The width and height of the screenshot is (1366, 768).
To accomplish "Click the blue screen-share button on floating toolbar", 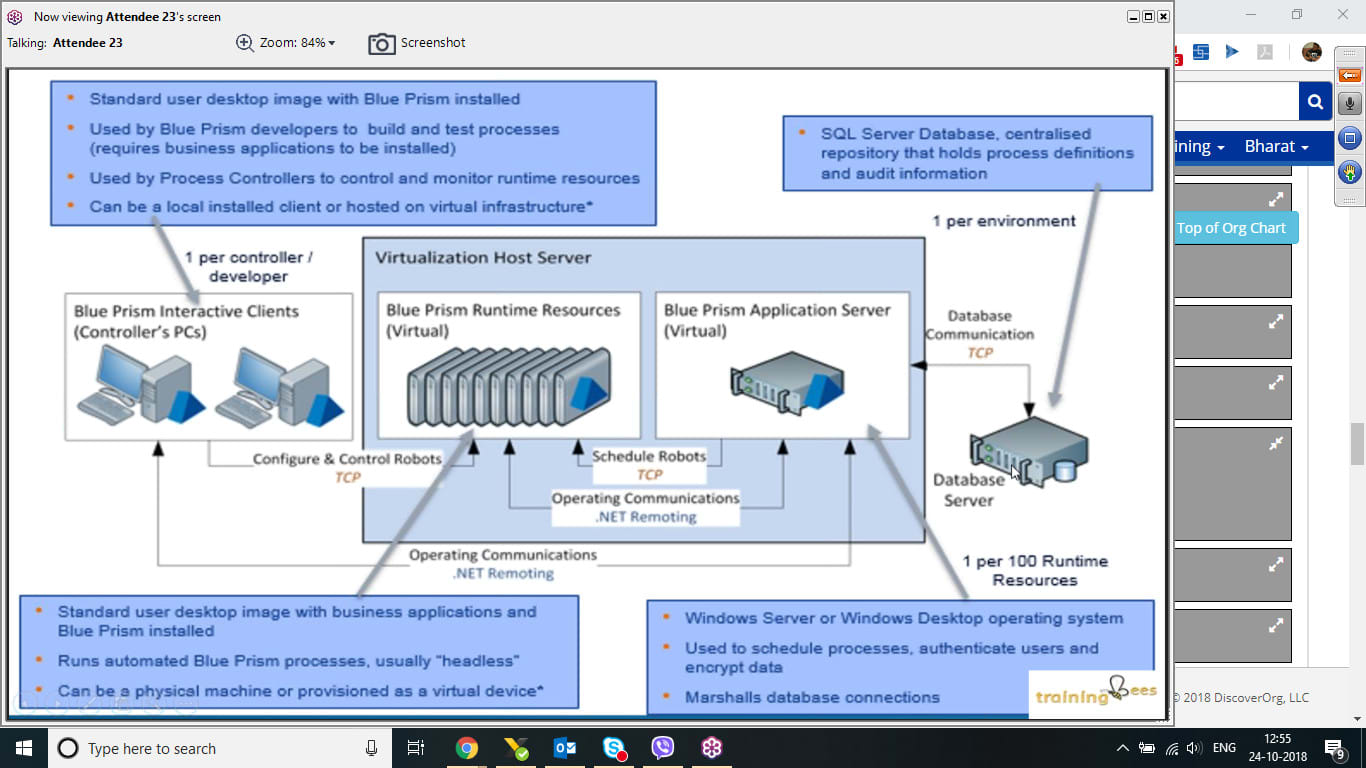I will [1350, 138].
